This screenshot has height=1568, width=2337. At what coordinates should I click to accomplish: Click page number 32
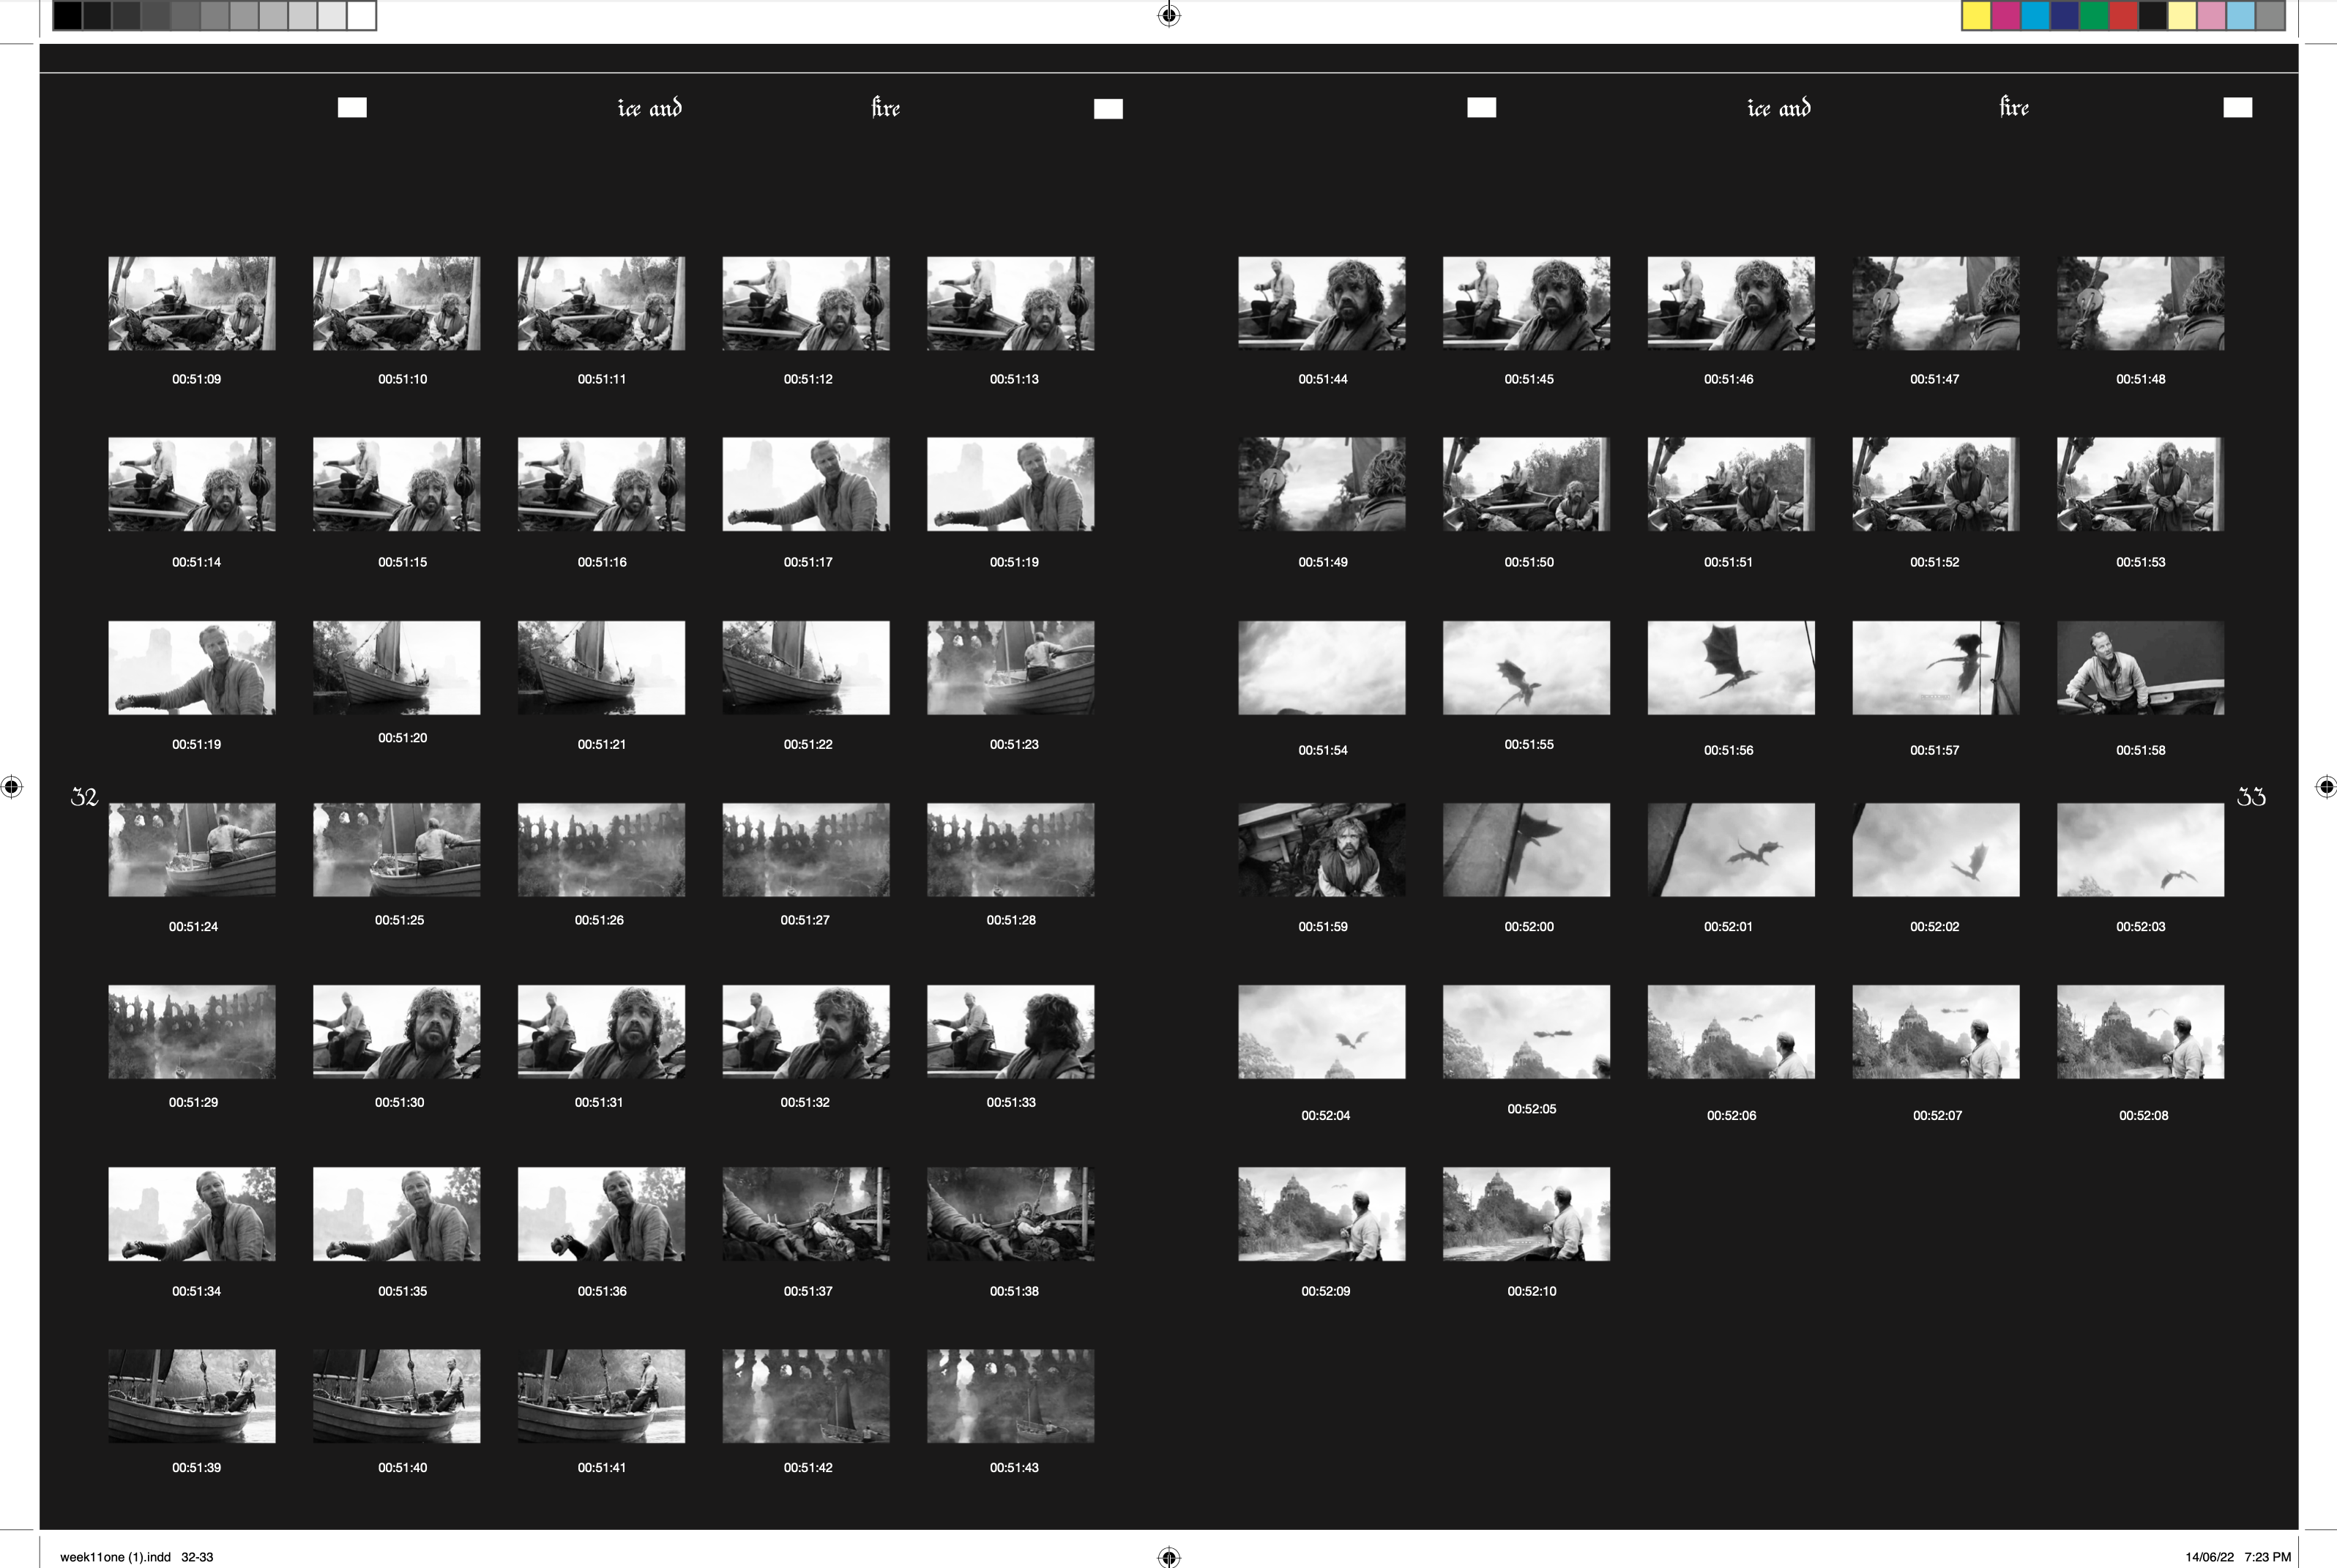point(84,797)
